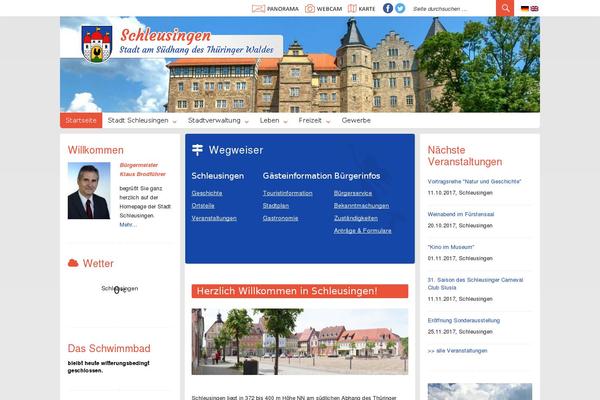The image size is (600, 400).
Task: Show alle Veranstaltungen link
Action: (x=457, y=351)
